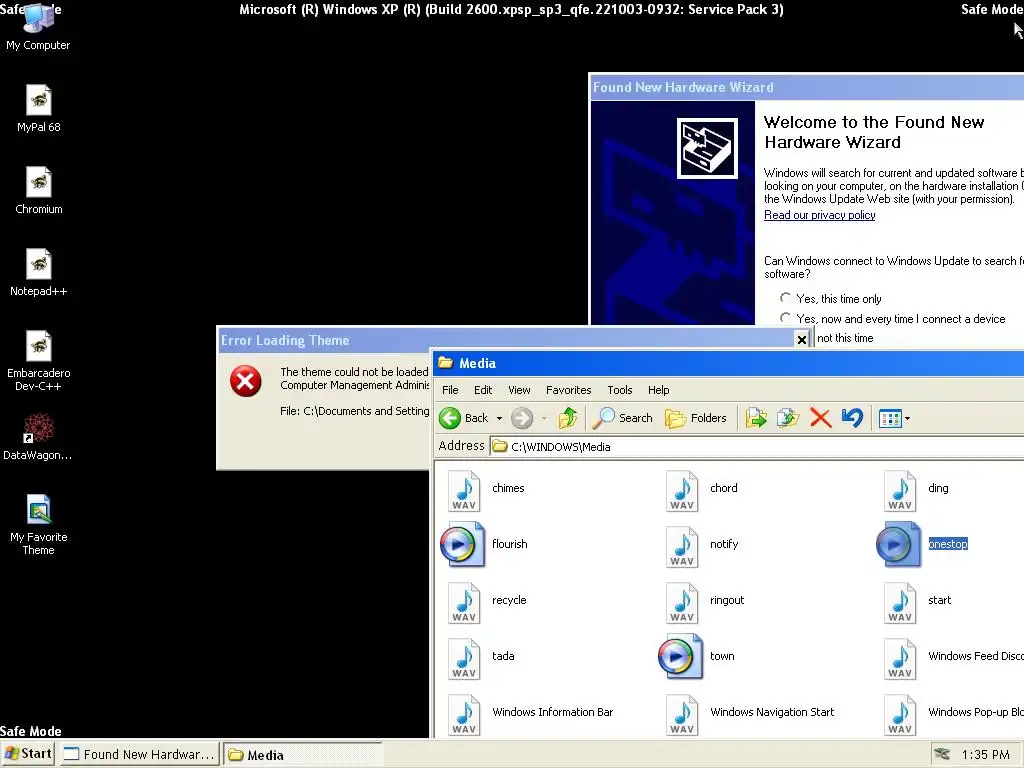
Task: Open the Help menu in Media
Action: 658,390
